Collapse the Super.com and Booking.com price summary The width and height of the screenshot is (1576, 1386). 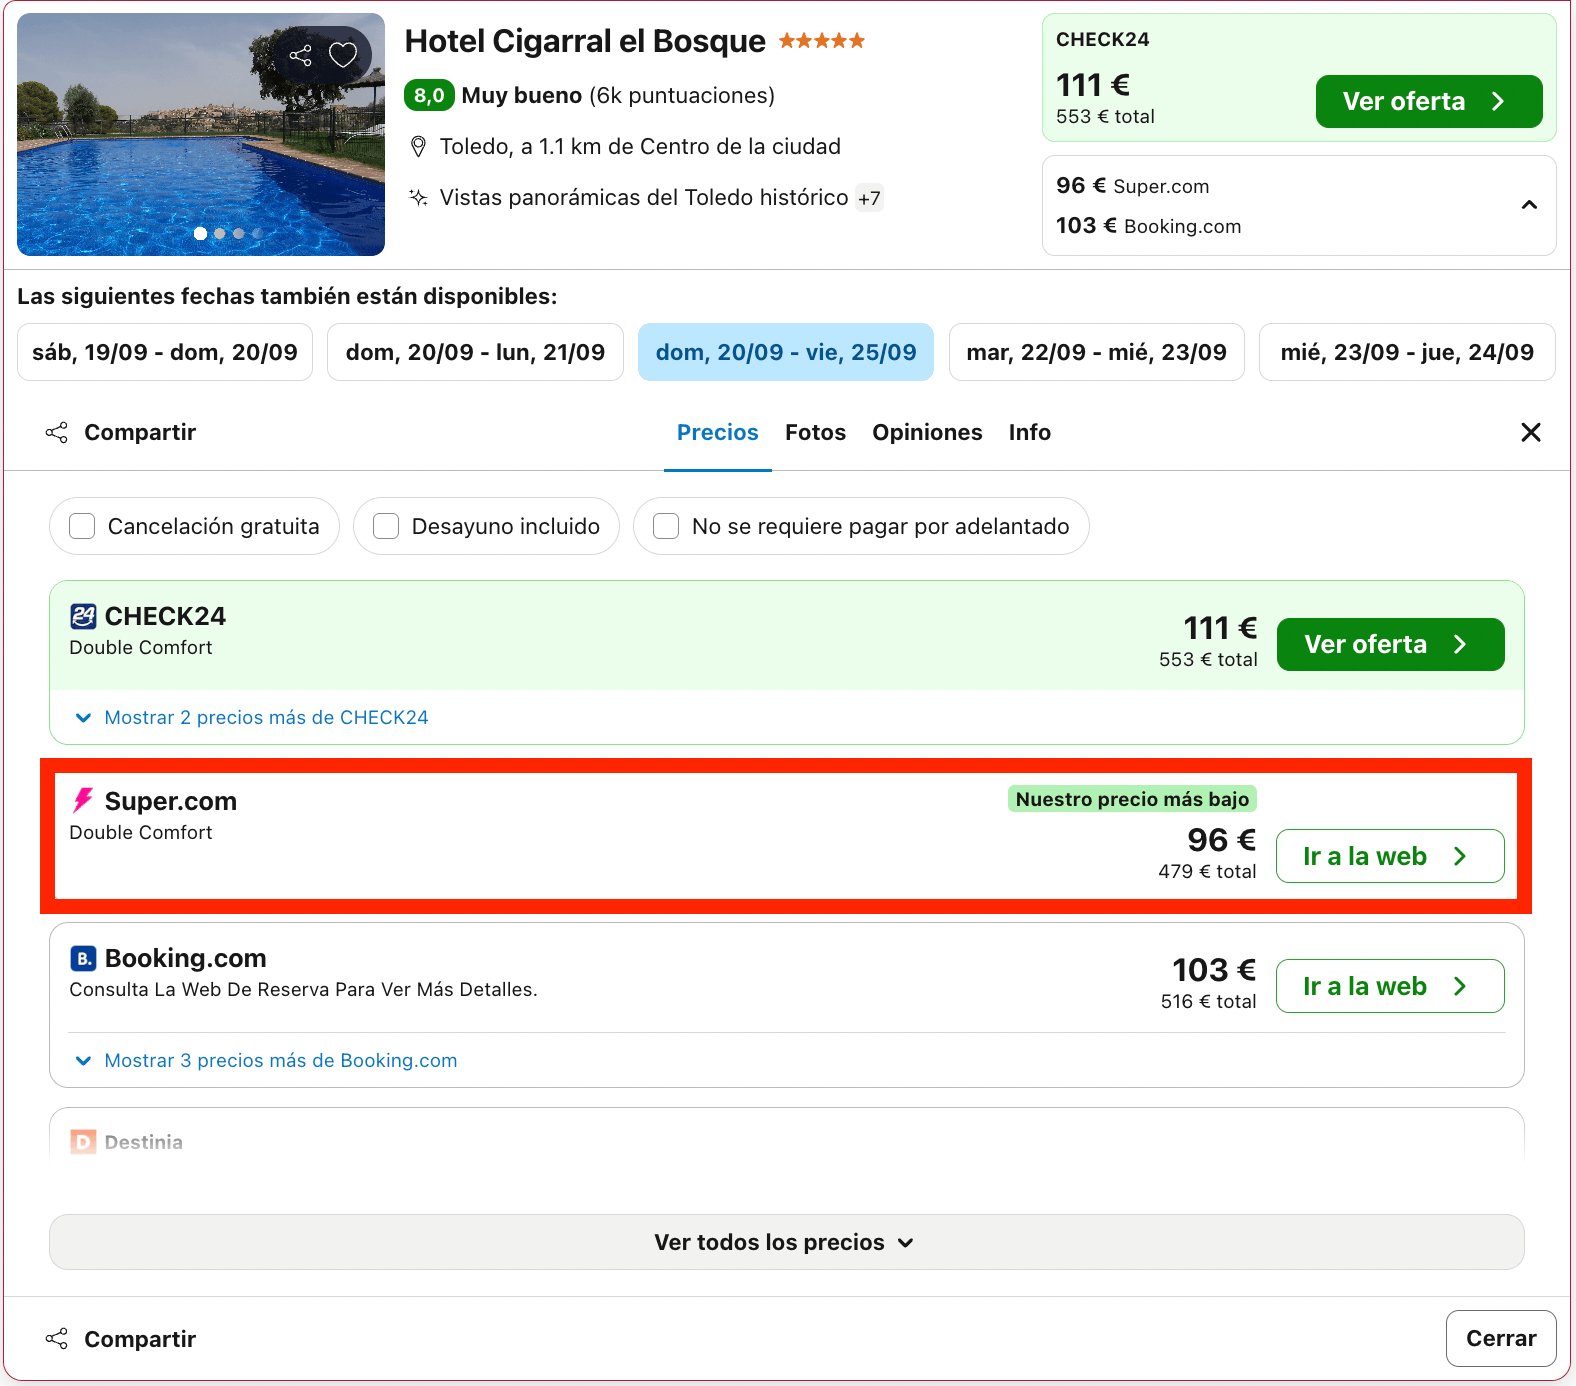[1529, 205]
